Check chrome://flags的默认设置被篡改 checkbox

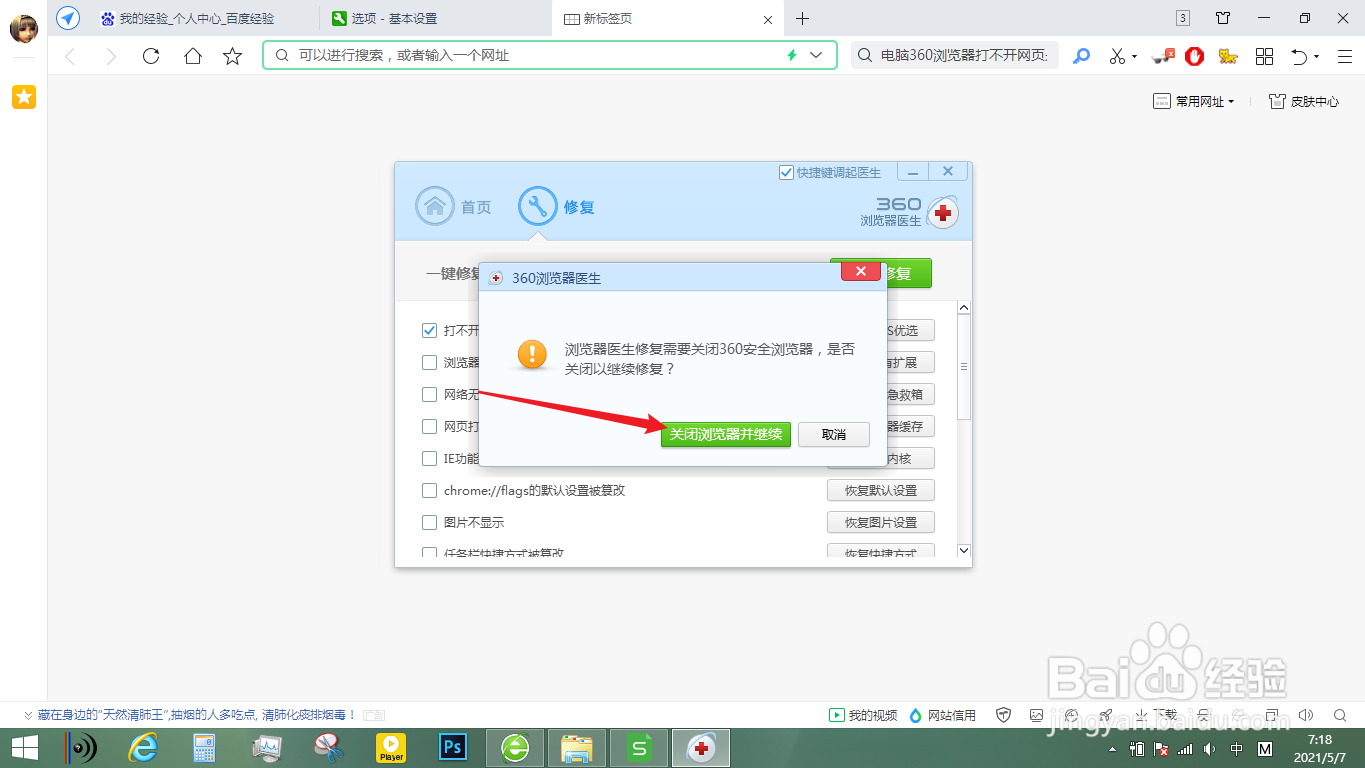(x=429, y=490)
